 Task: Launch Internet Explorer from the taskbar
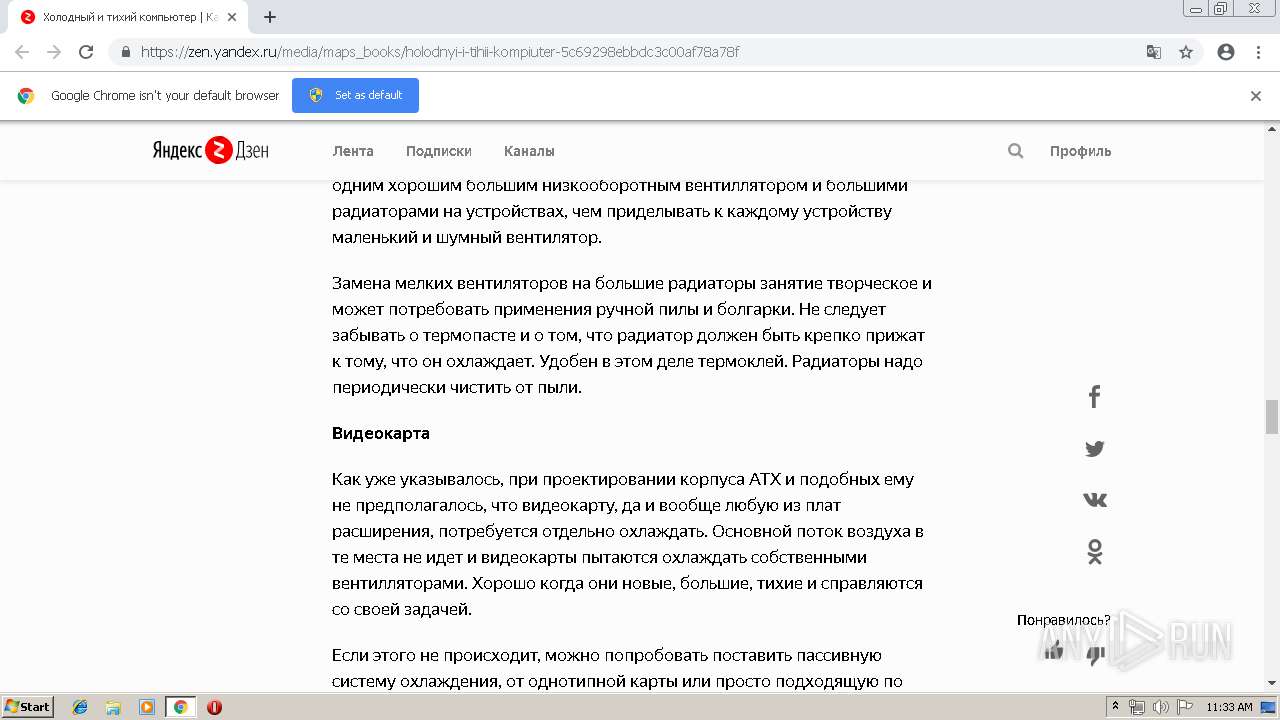[x=80, y=707]
